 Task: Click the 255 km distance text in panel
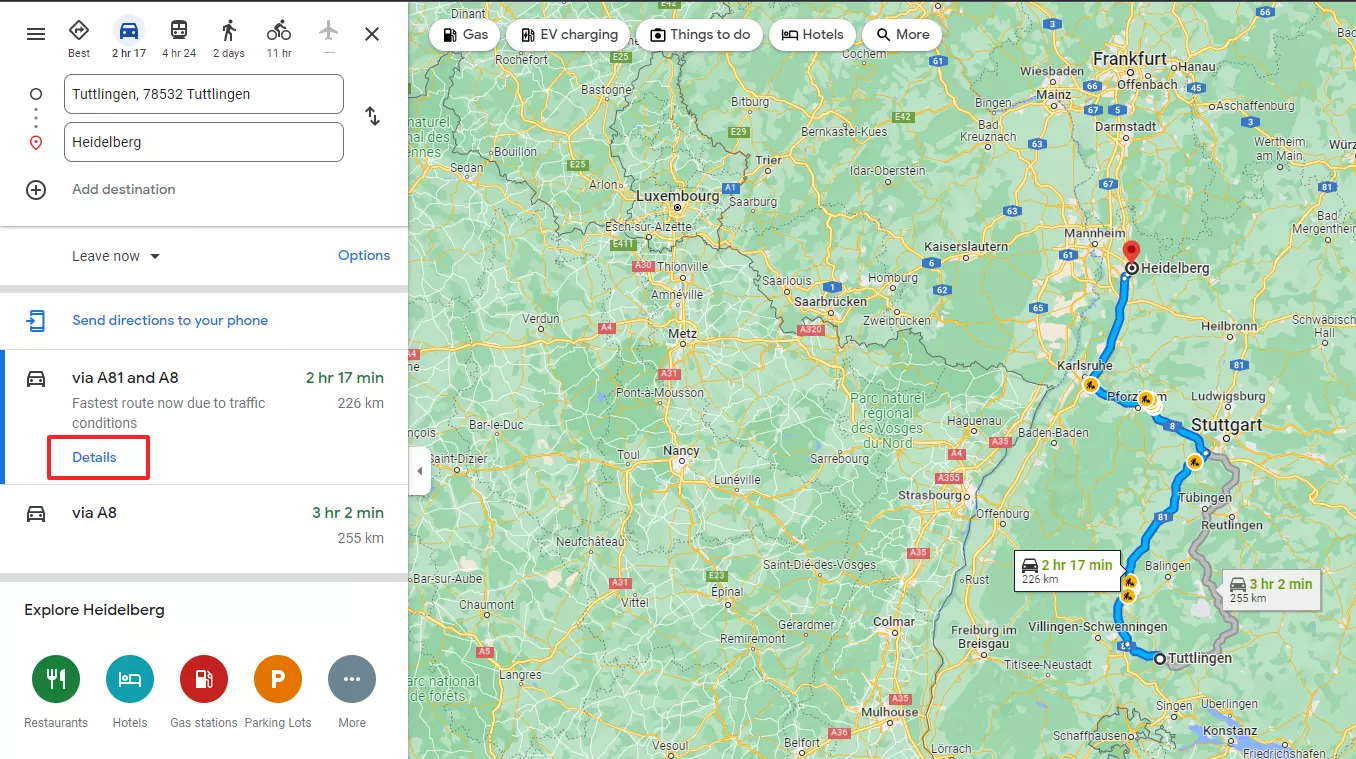click(x=361, y=538)
